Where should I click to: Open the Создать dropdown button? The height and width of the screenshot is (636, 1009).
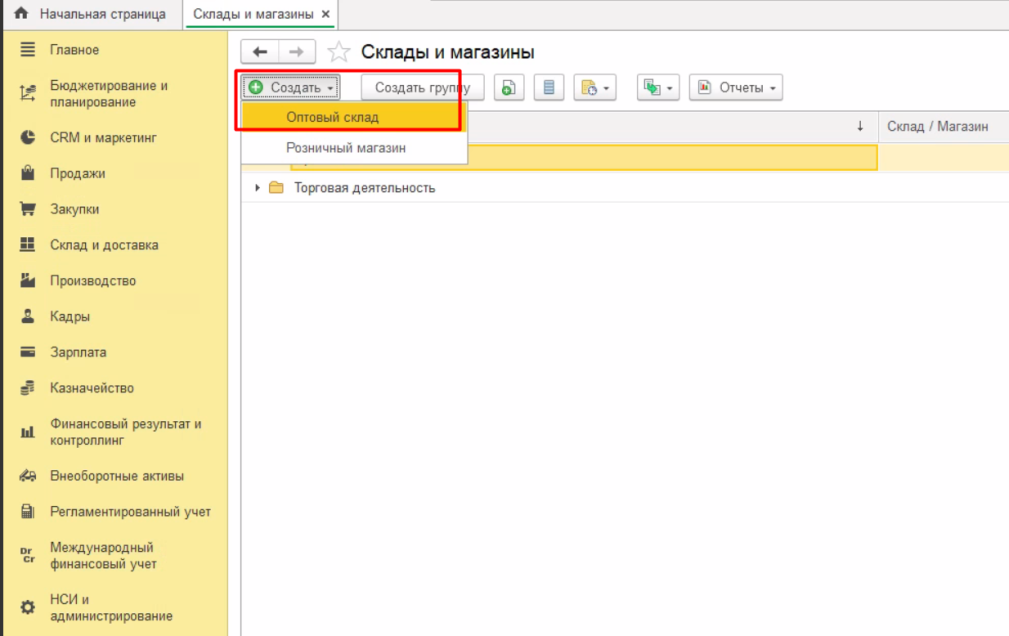click(x=291, y=88)
